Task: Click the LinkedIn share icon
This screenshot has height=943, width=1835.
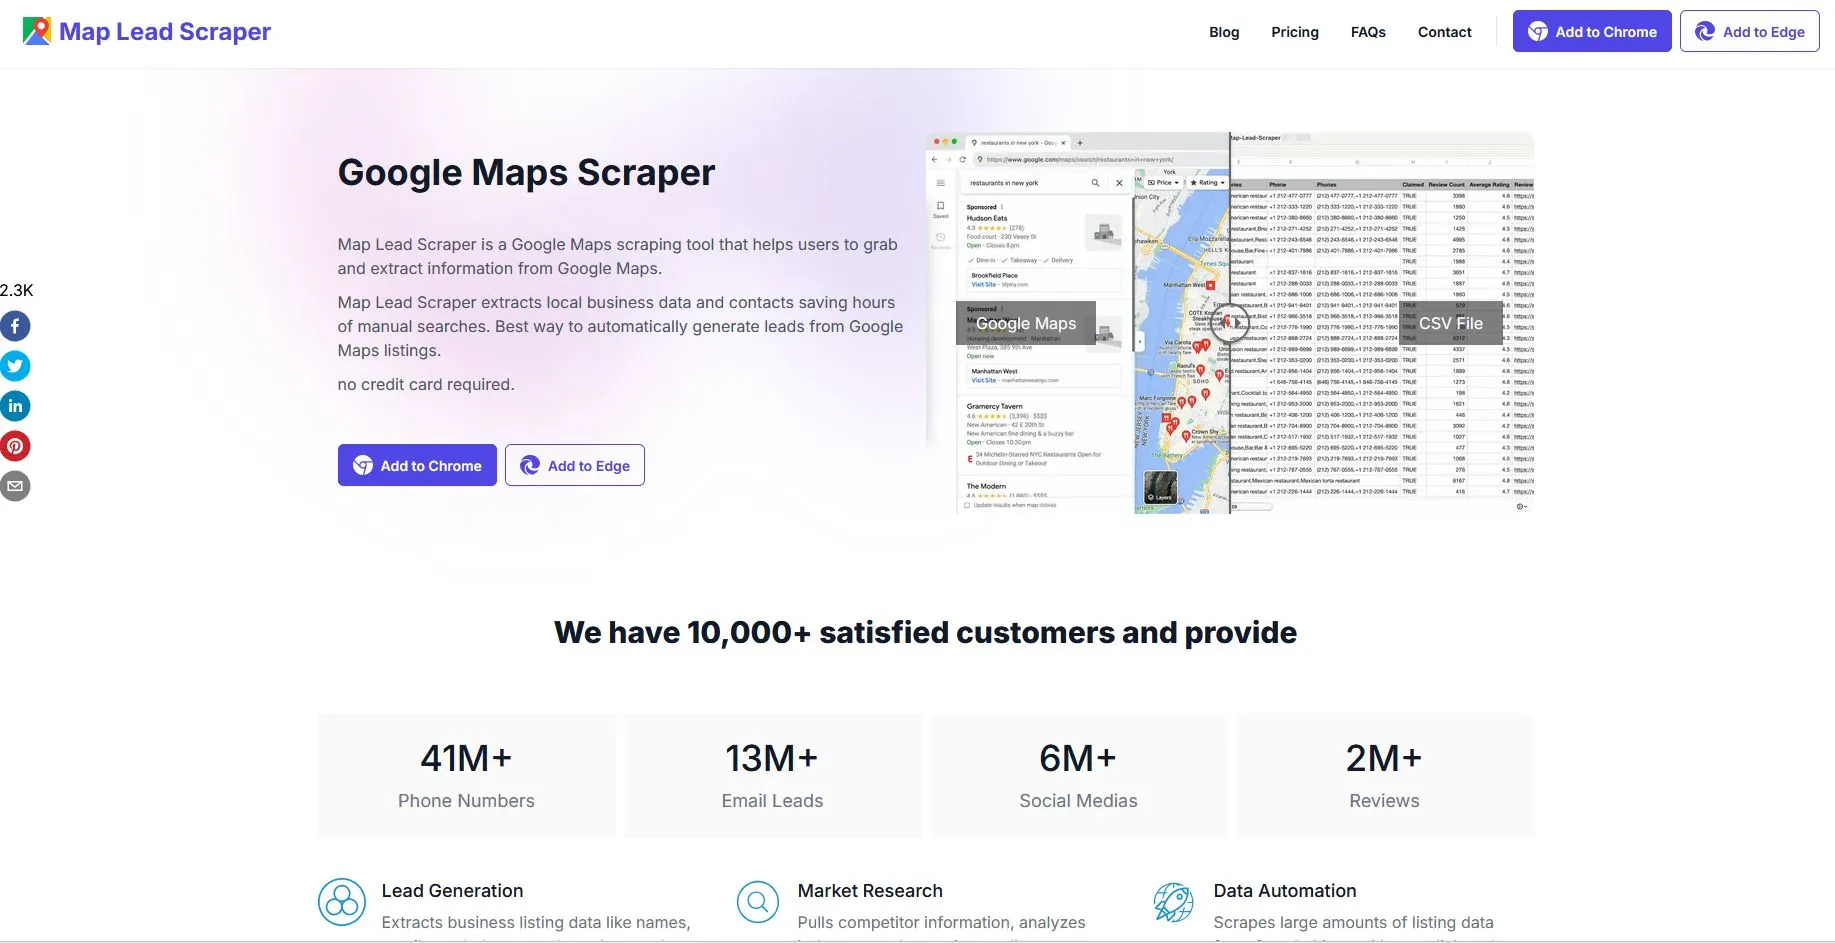Action: (15, 406)
